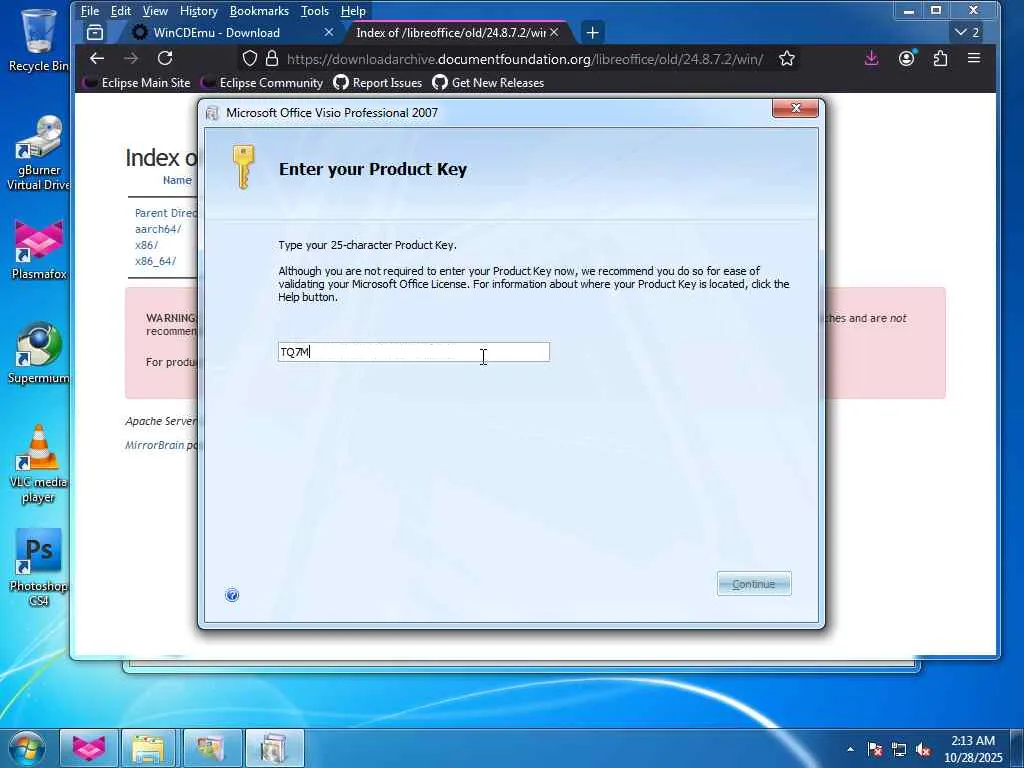Open Eclipse Main Site bookmark
This screenshot has height=768, width=1024.
(136, 83)
